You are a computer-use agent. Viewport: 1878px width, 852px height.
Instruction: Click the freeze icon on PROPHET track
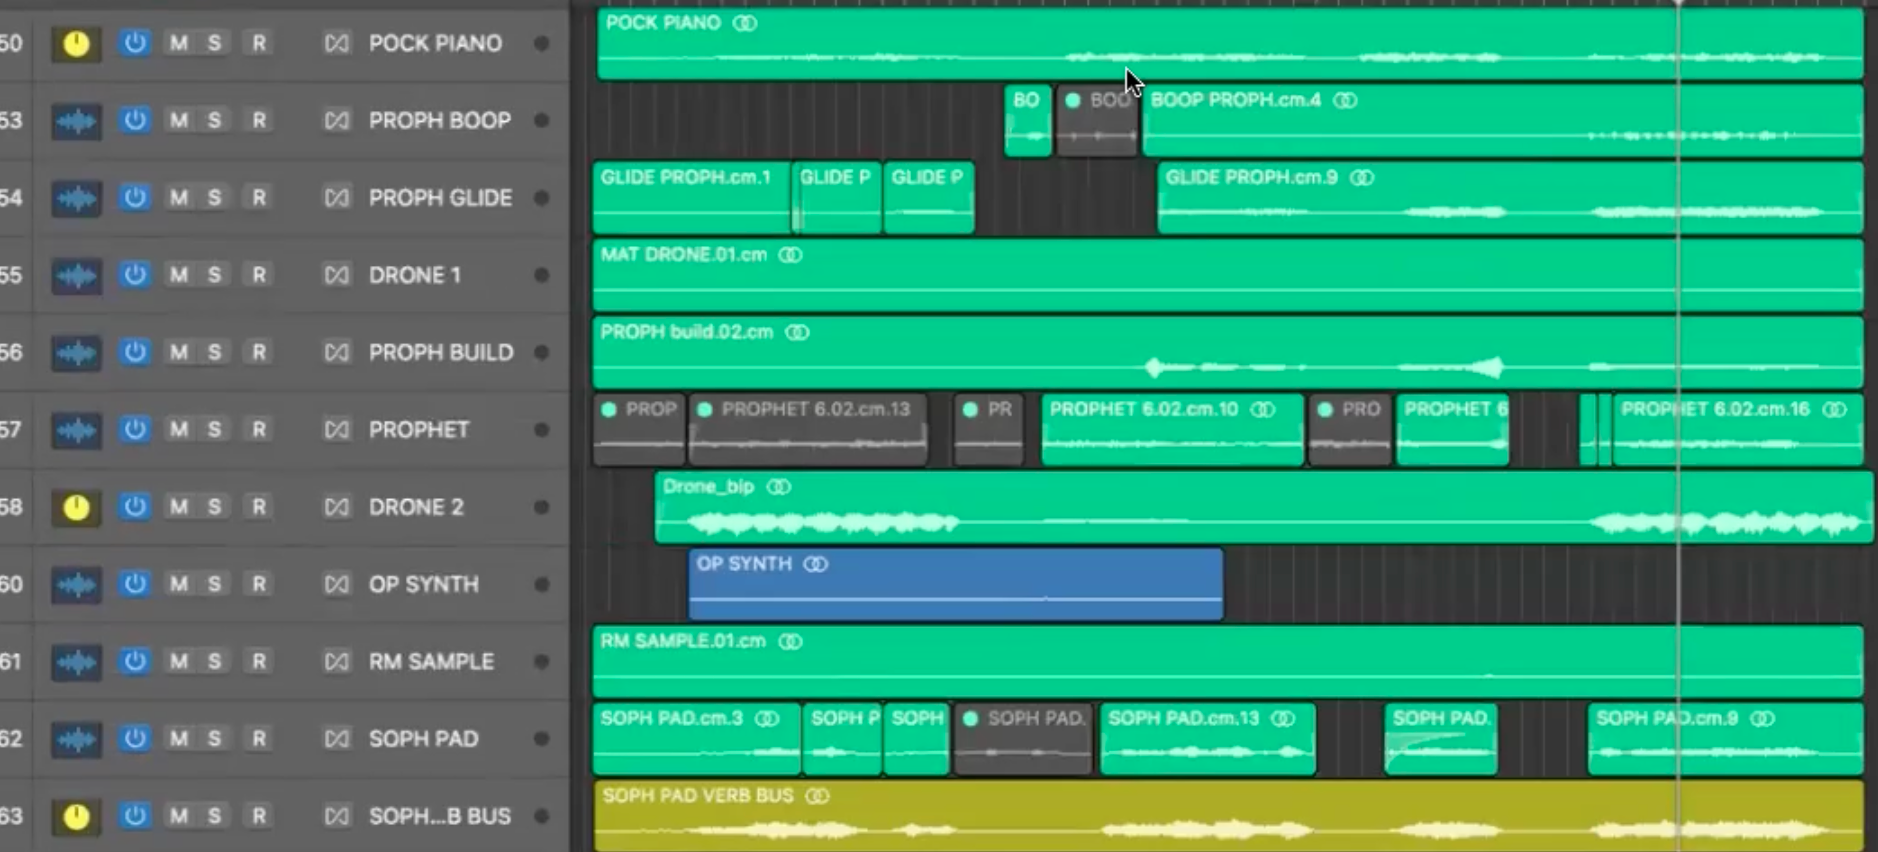337,429
